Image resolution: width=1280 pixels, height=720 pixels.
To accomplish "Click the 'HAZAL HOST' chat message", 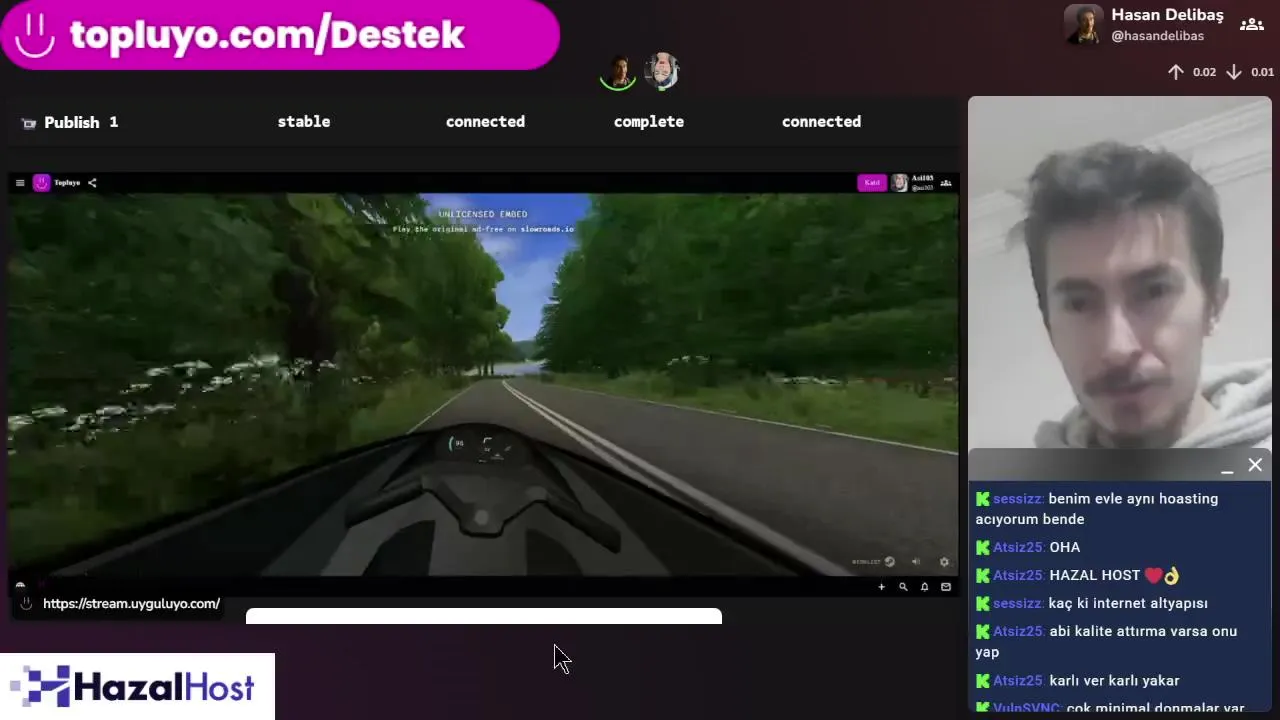I will tap(1078, 575).
